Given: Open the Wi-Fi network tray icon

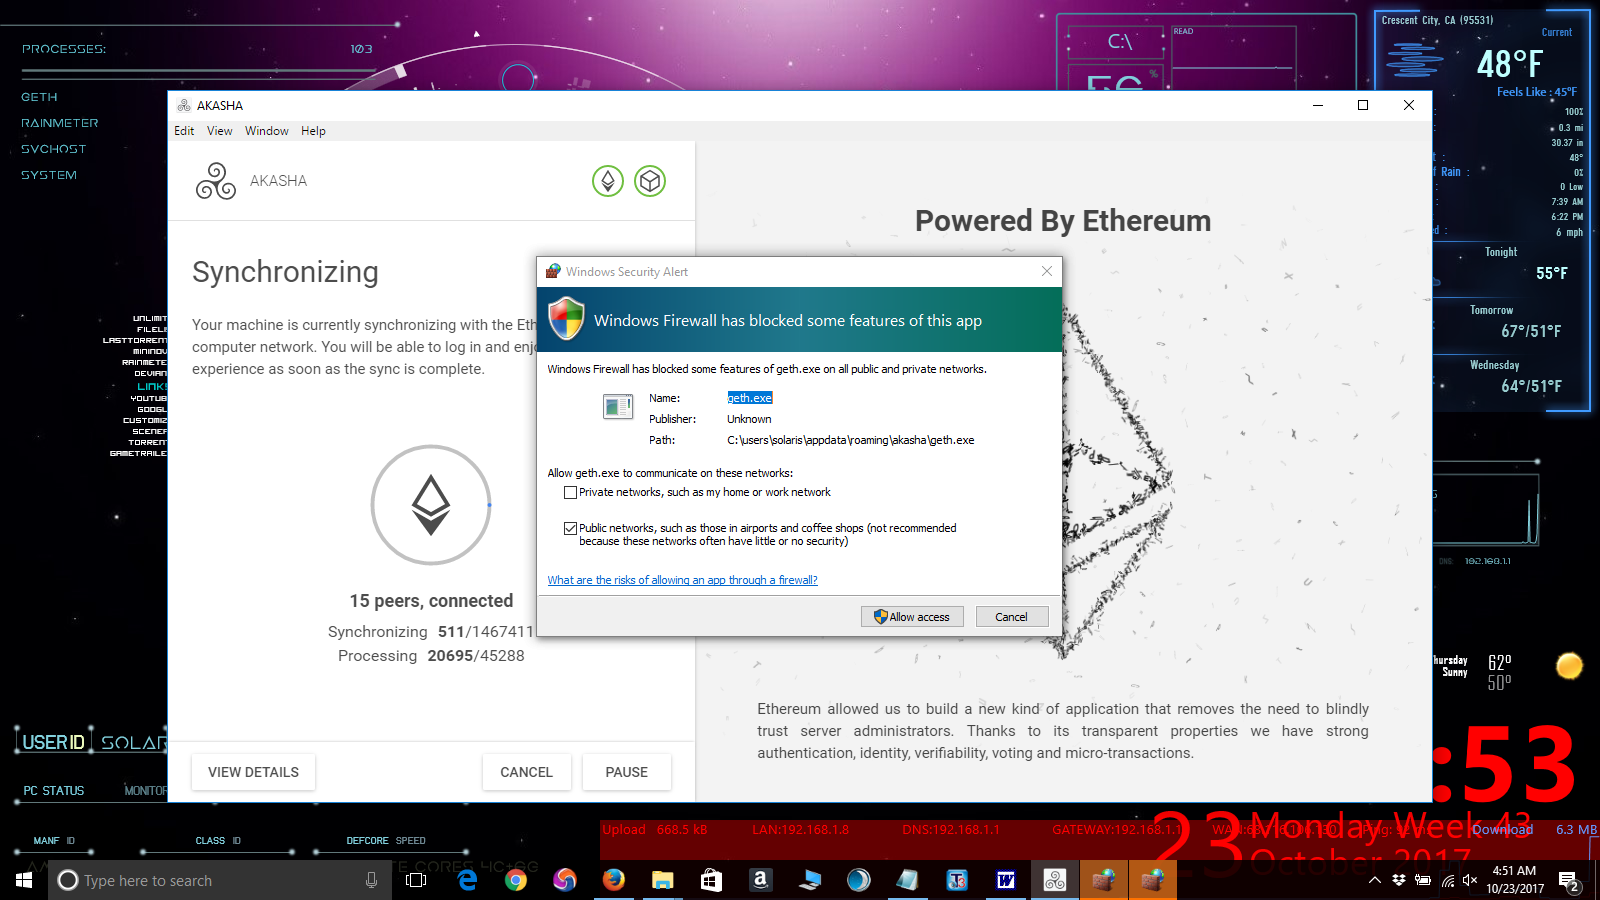Looking at the screenshot, I should 1448,880.
